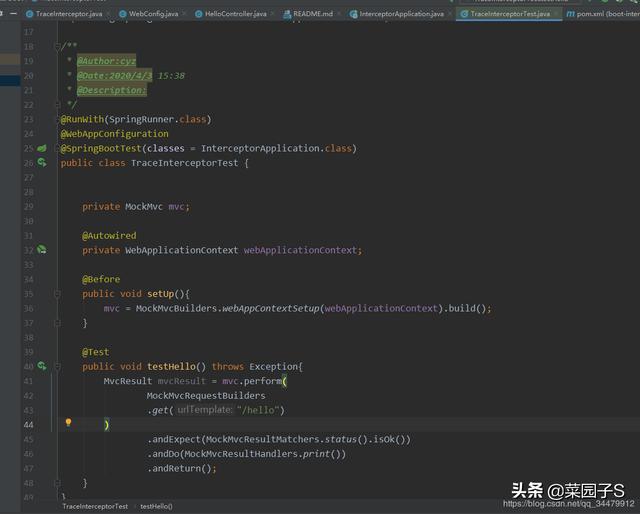
Task: Click WebApplicationContext type on line 32
Action: [182, 250]
